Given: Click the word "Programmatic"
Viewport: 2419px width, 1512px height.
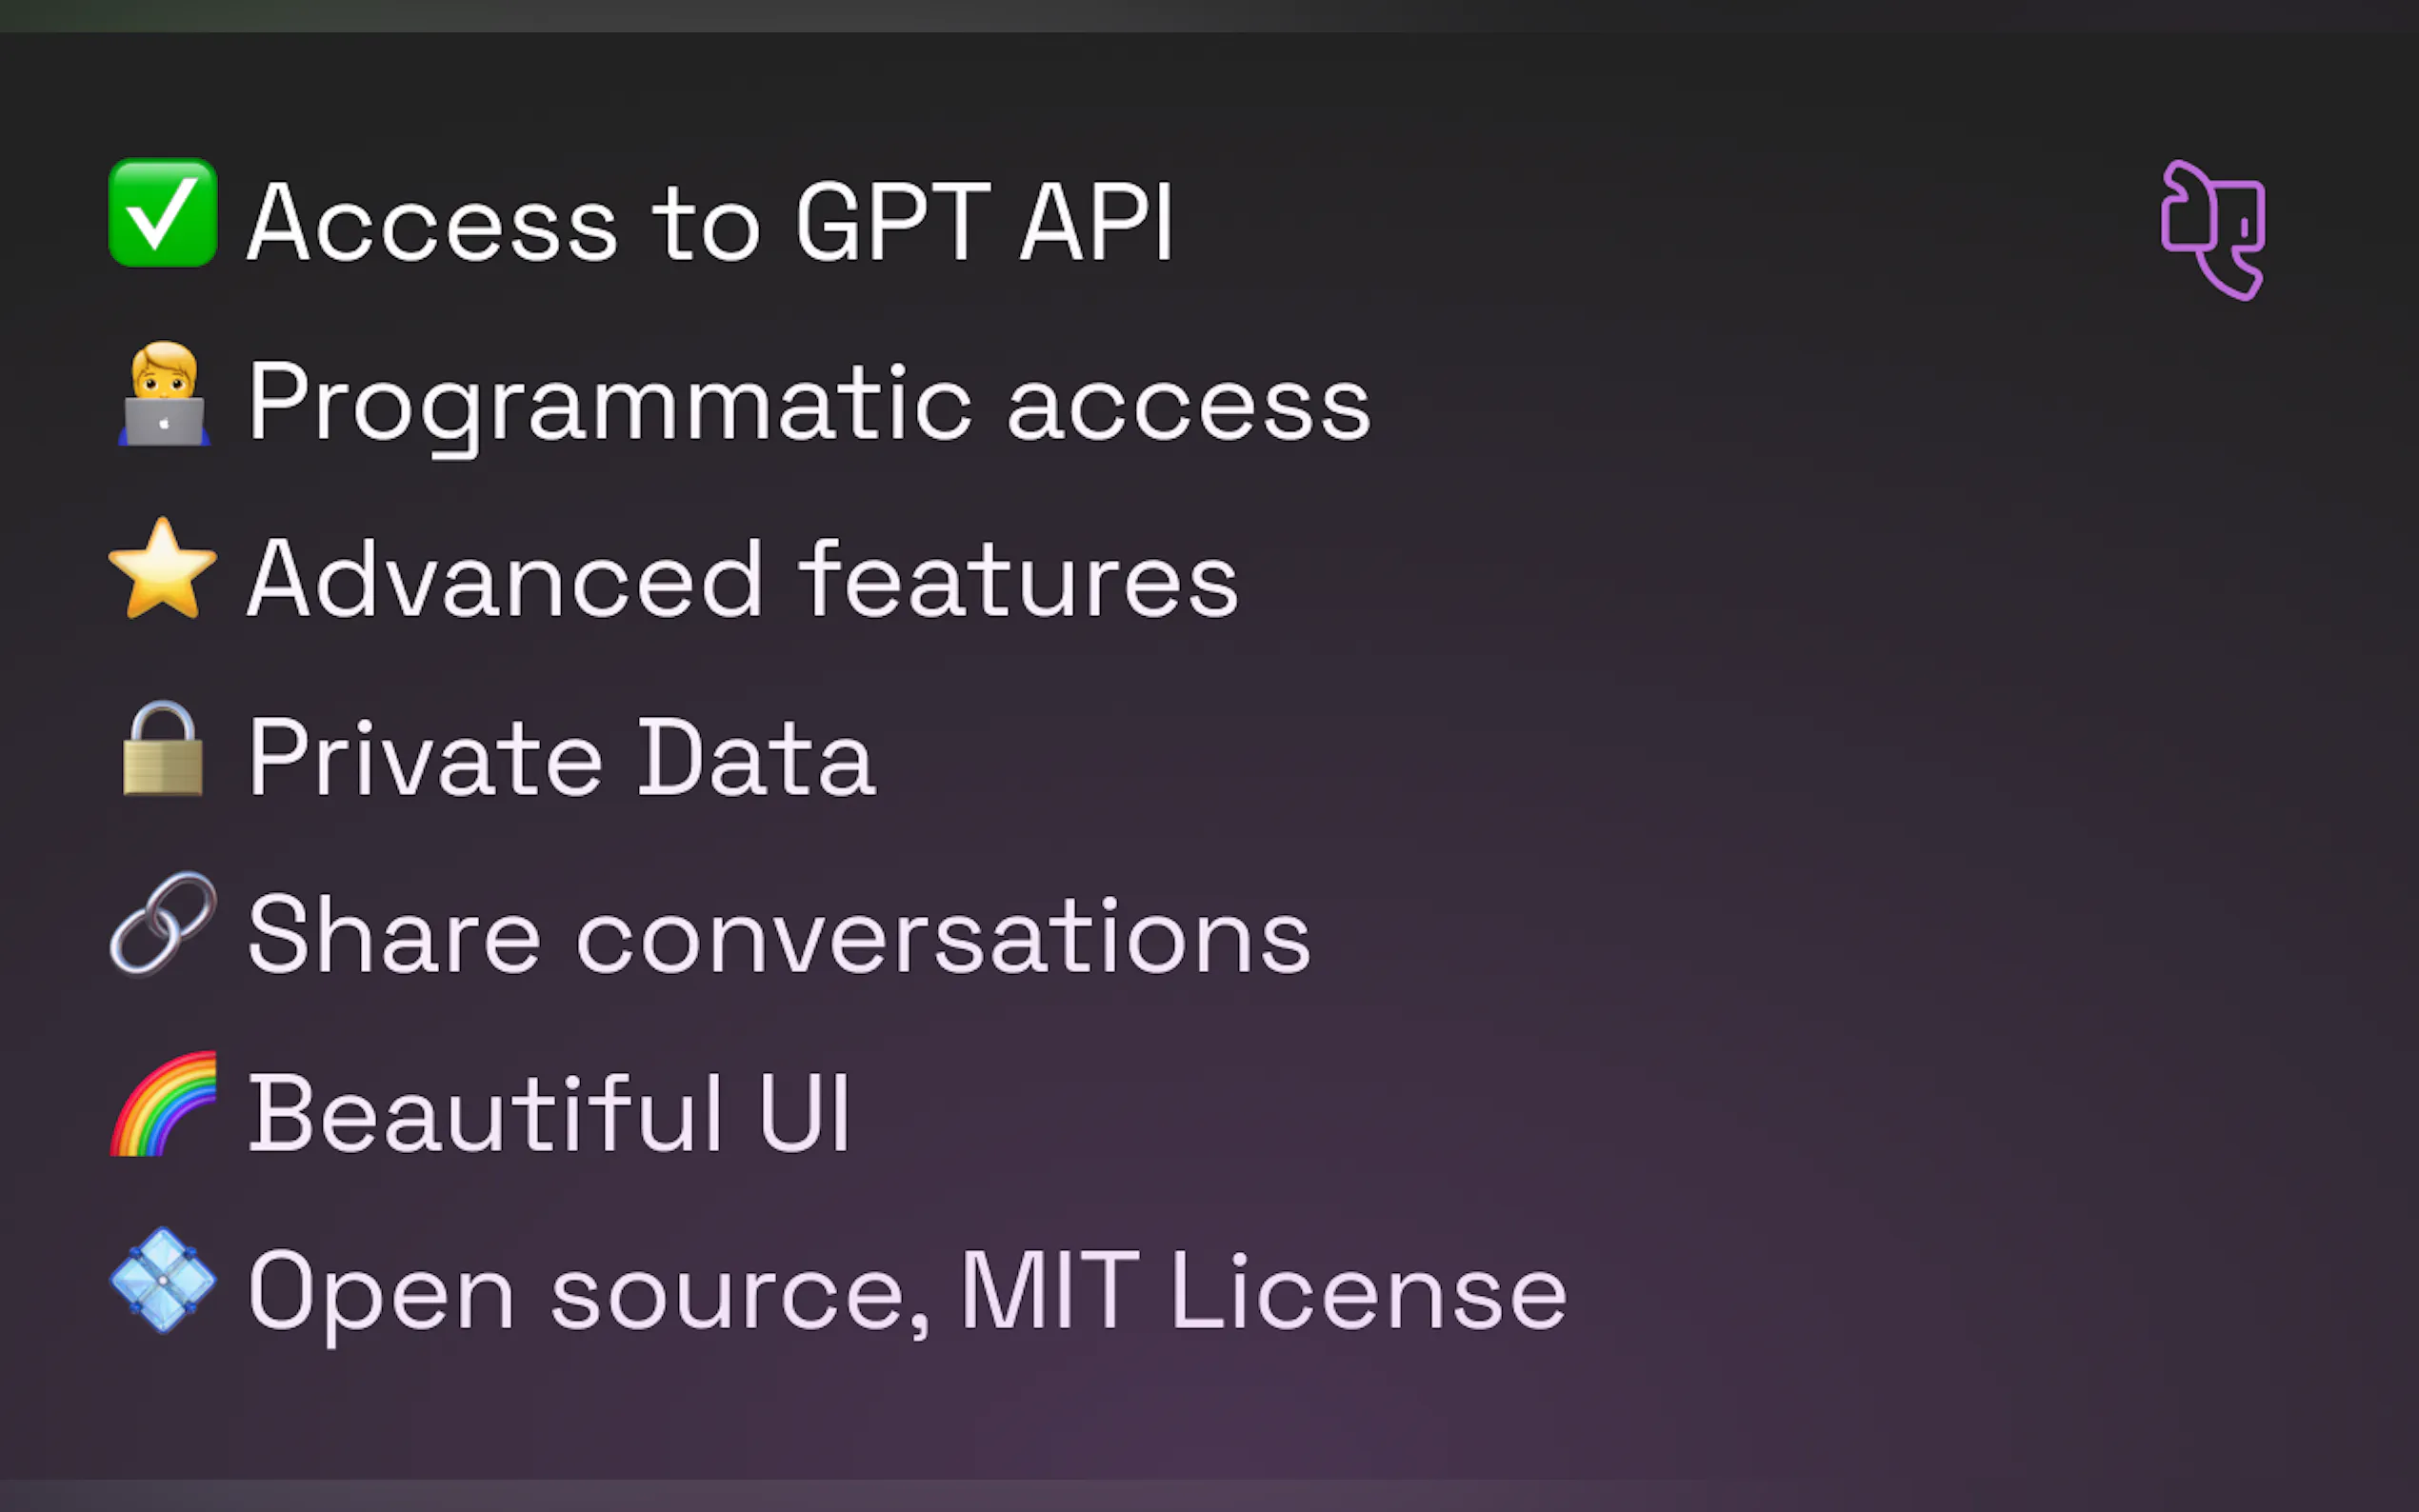Looking at the screenshot, I should (x=609, y=403).
